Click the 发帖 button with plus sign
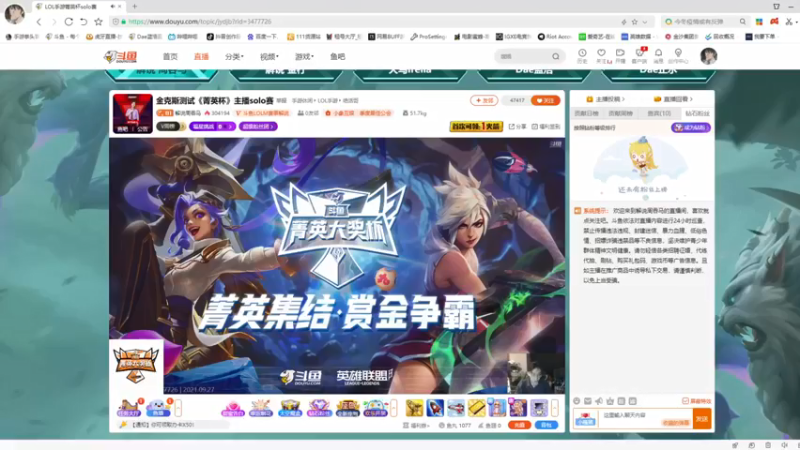The width and height of the screenshot is (800, 450). coord(484,101)
